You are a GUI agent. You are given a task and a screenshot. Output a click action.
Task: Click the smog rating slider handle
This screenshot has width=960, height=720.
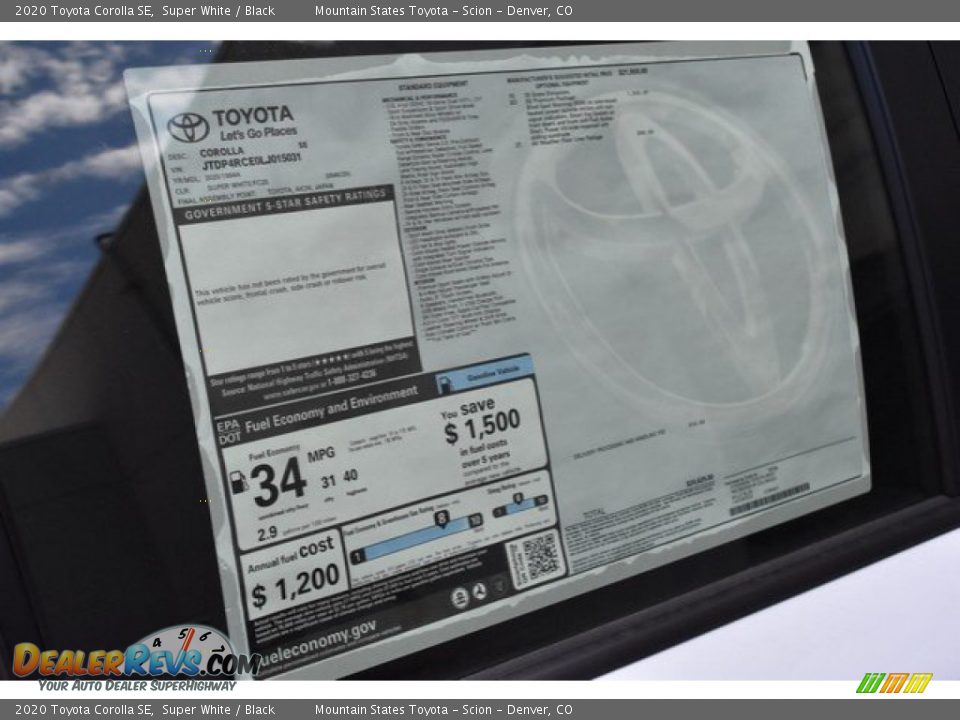[517, 498]
